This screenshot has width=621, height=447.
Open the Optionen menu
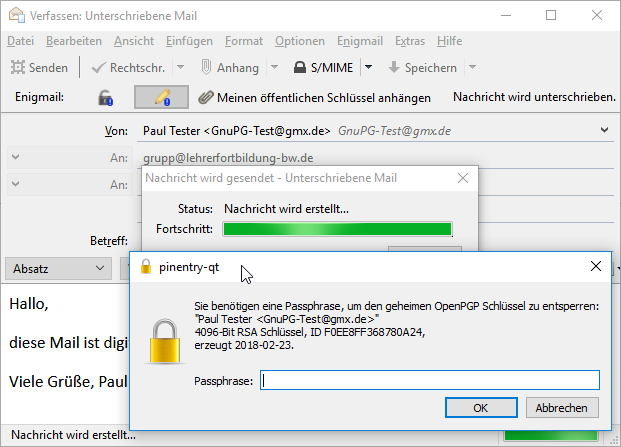[x=300, y=41]
